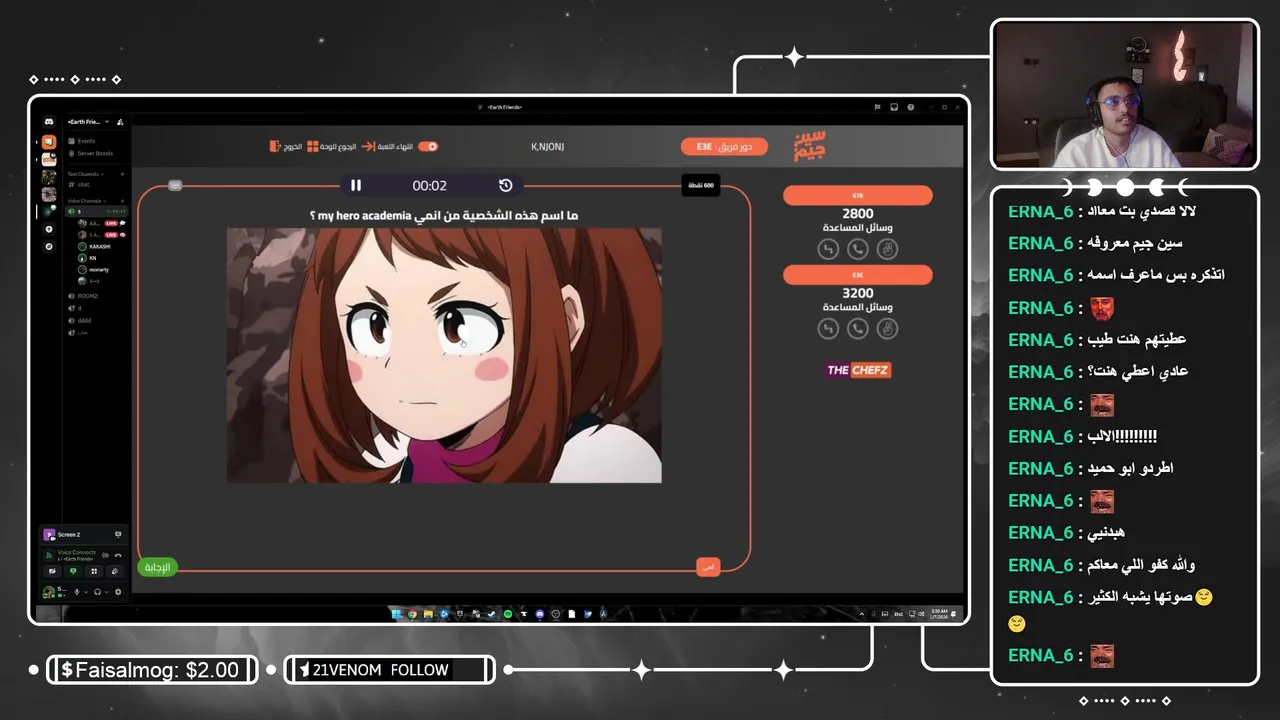Click the Add a Server plus icon

49,229
